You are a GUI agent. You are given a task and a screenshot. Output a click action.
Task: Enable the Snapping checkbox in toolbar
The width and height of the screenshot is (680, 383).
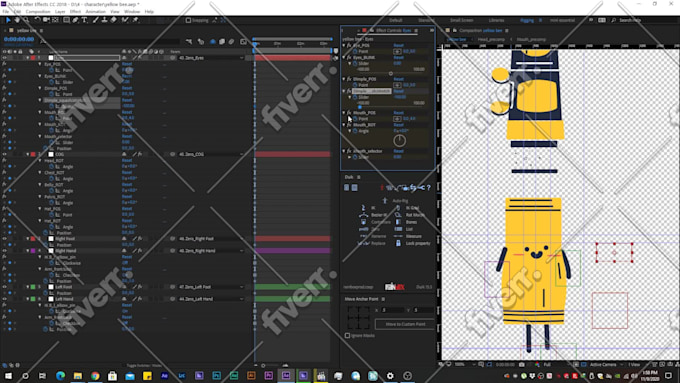(x=188, y=20)
